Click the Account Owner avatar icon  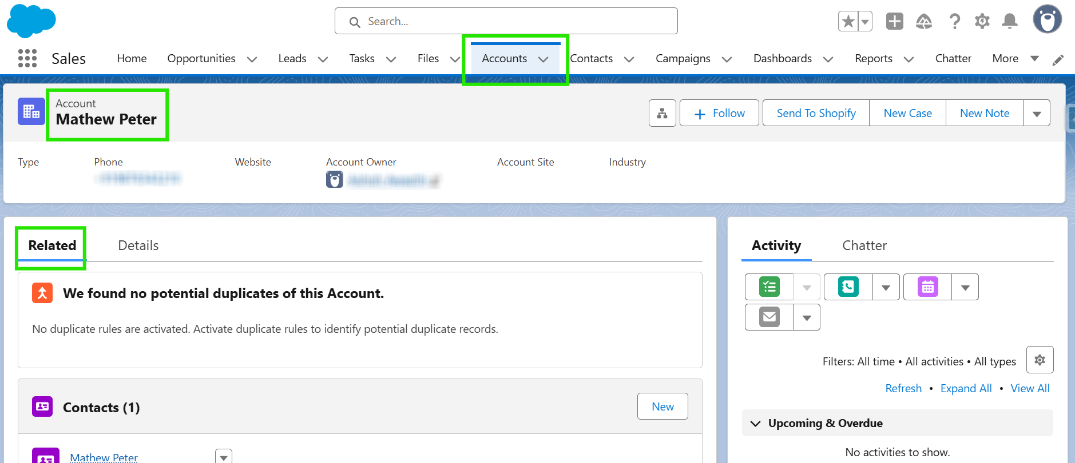(x=334, y=180)
